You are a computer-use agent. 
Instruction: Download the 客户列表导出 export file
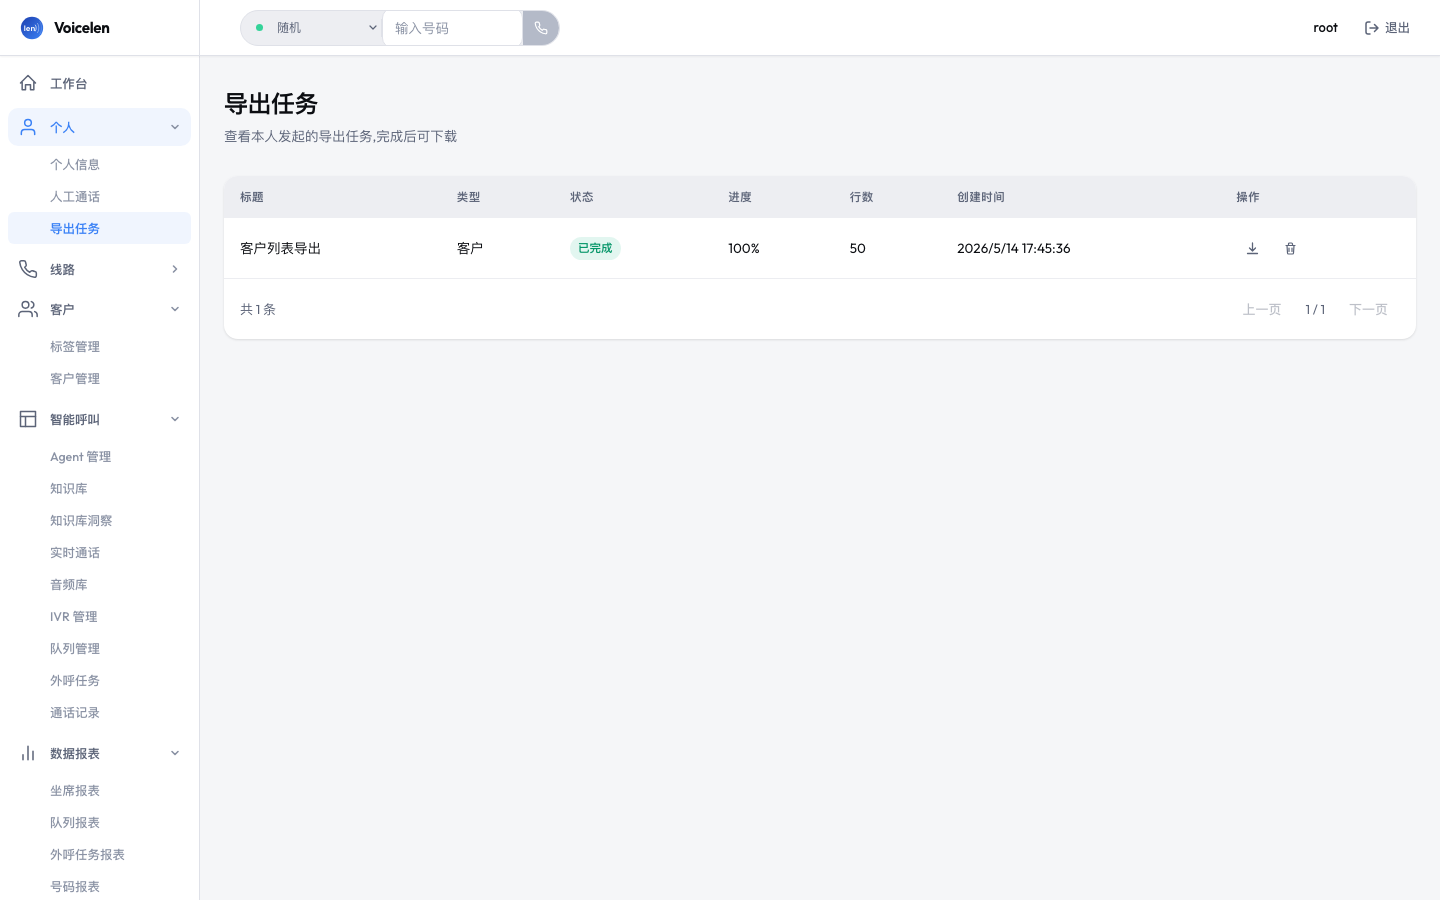pos(1252,248)
